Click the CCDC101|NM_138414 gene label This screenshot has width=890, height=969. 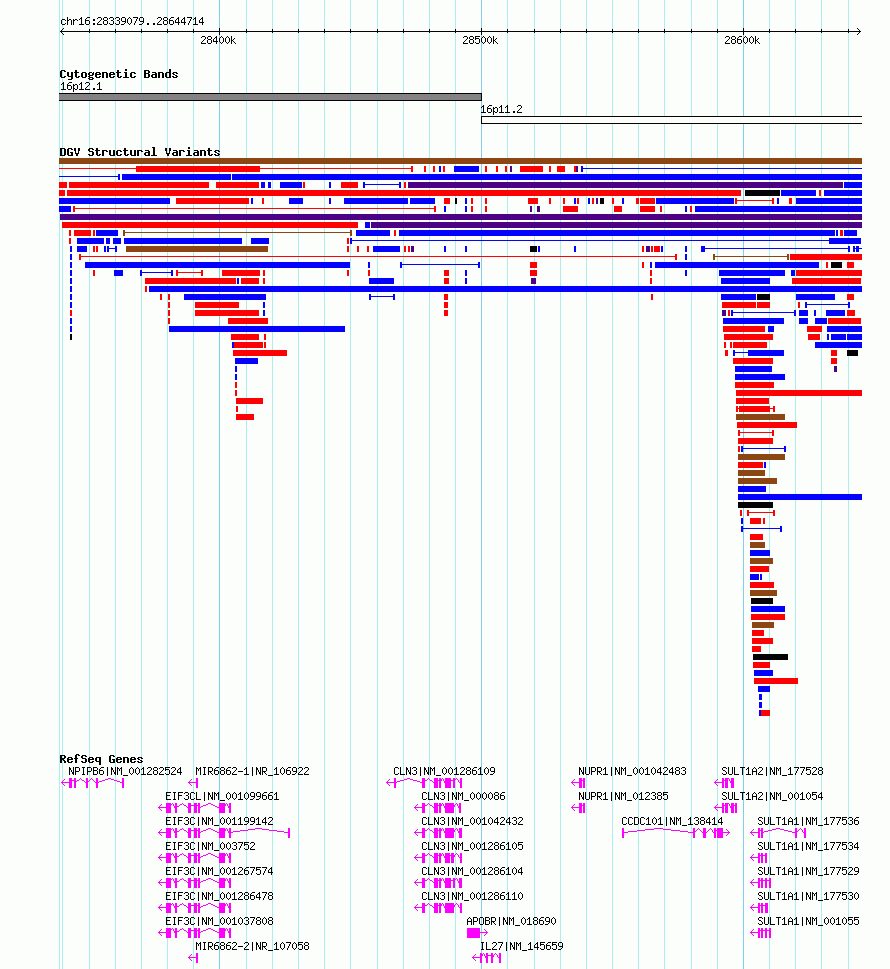pos(672,821)
